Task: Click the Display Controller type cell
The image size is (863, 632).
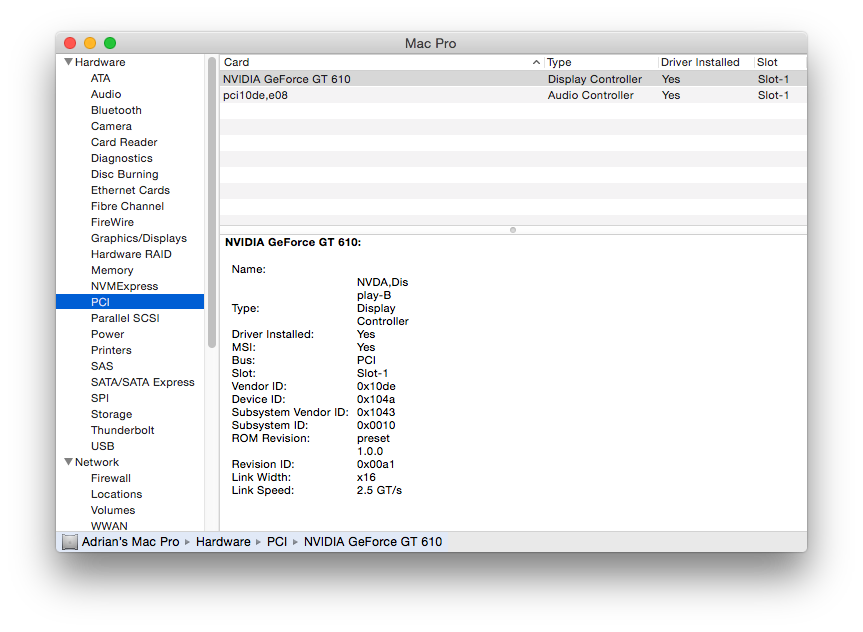Action: tap(594, 79)
